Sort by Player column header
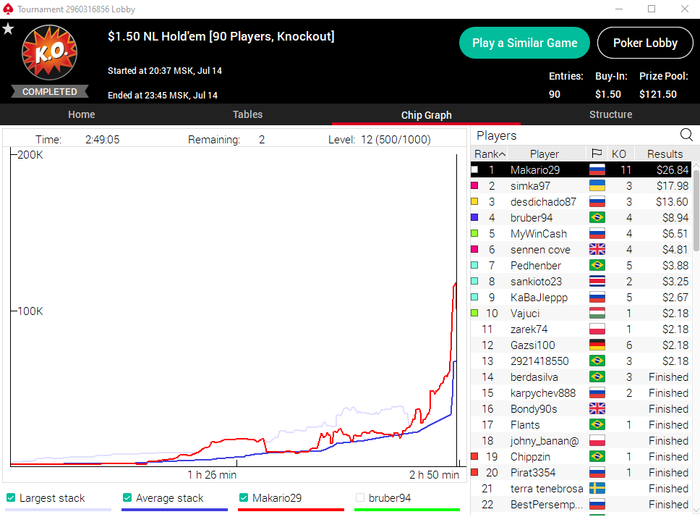 (x=544, y=154)
